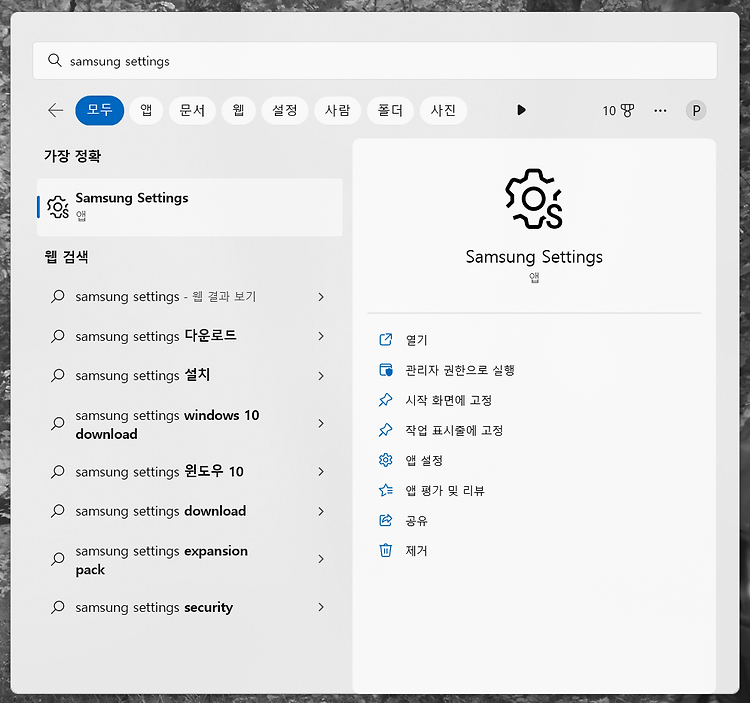This screenshot has width=750, height=703.
Task: Expand the chevron for 'samsung settings 설치'
Action: [x=321, y=376]
